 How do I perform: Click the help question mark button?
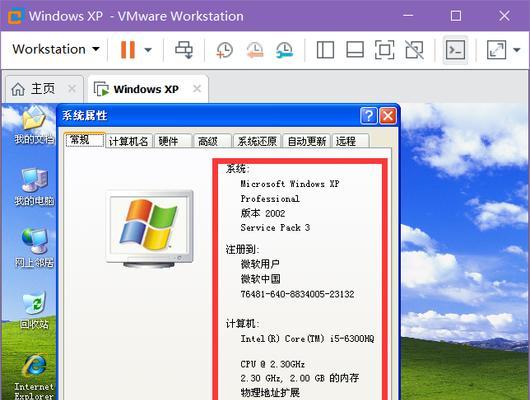368,116
